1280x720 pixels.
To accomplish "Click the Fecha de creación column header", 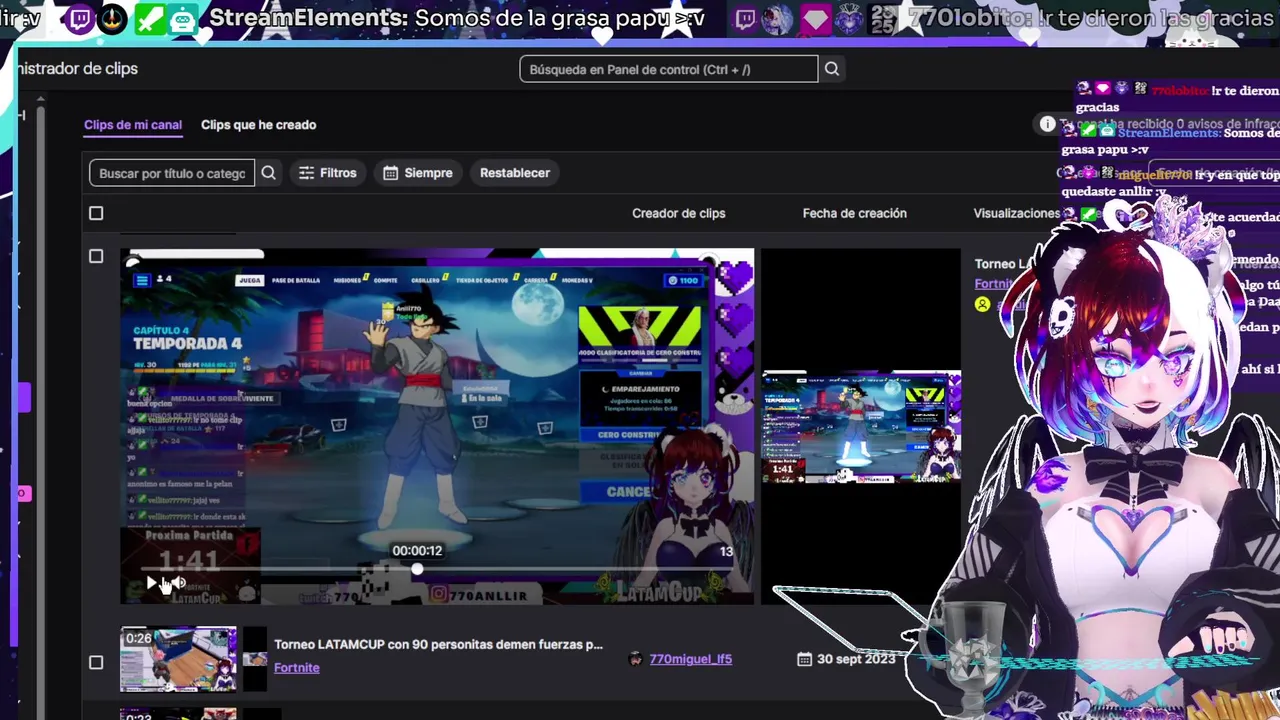I will [854, 213].
